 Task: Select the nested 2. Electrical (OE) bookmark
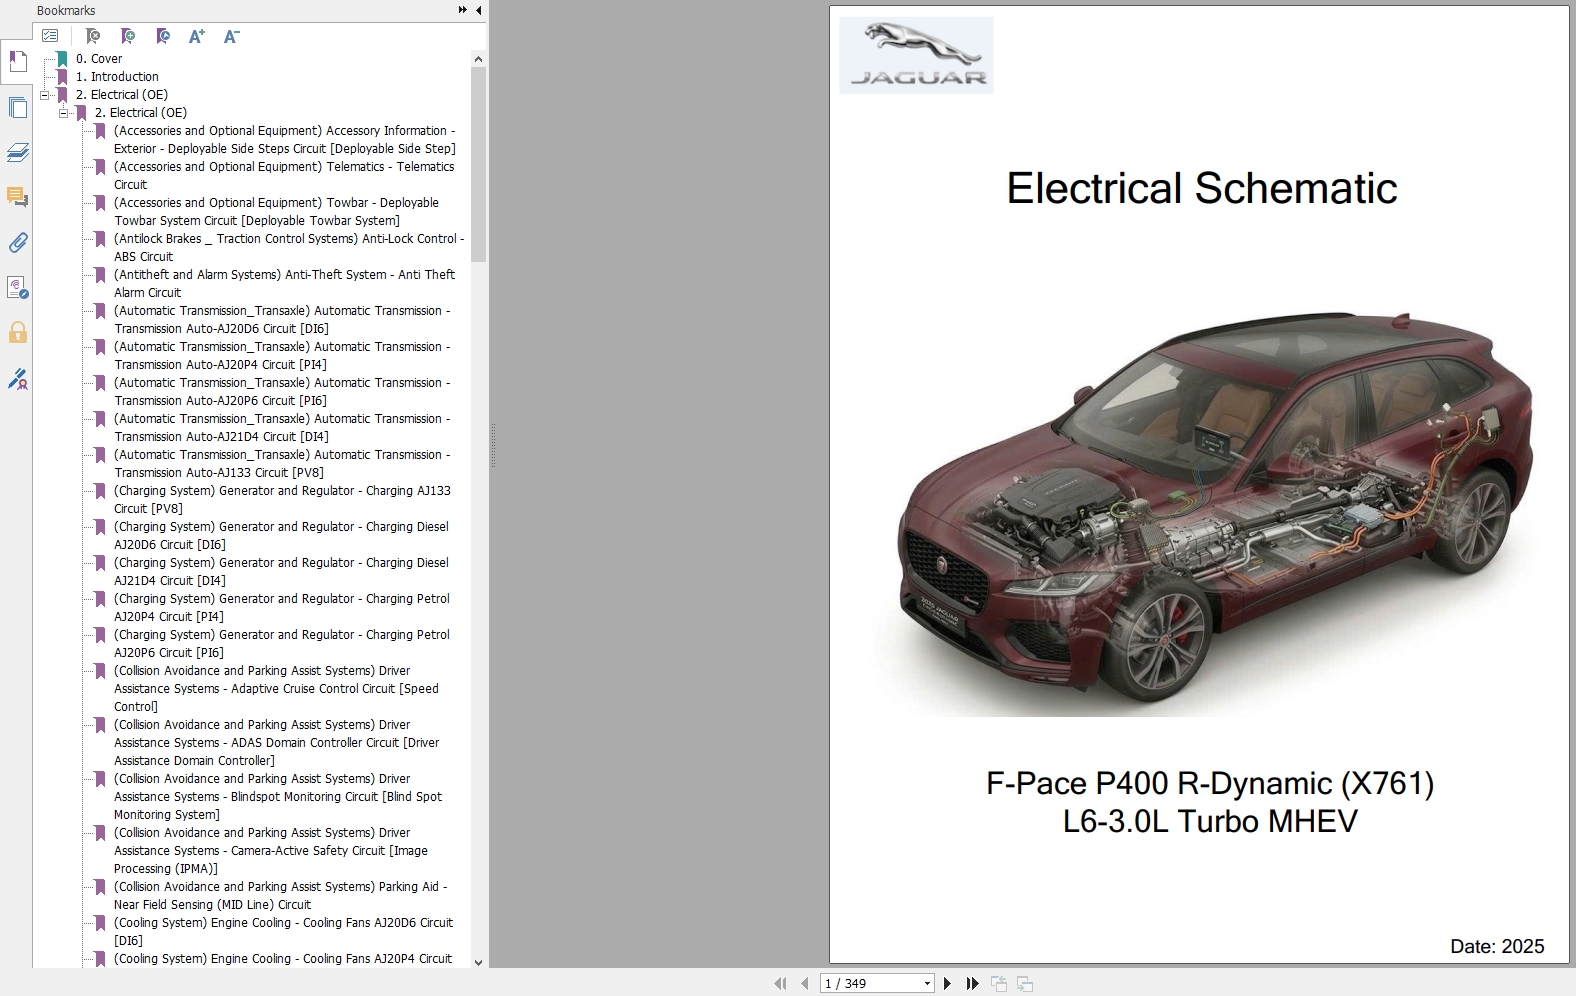(140, 113)
